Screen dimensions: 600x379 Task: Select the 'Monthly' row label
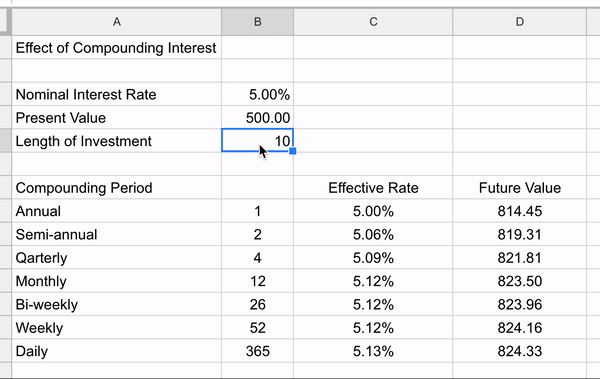tap(116, 281)
